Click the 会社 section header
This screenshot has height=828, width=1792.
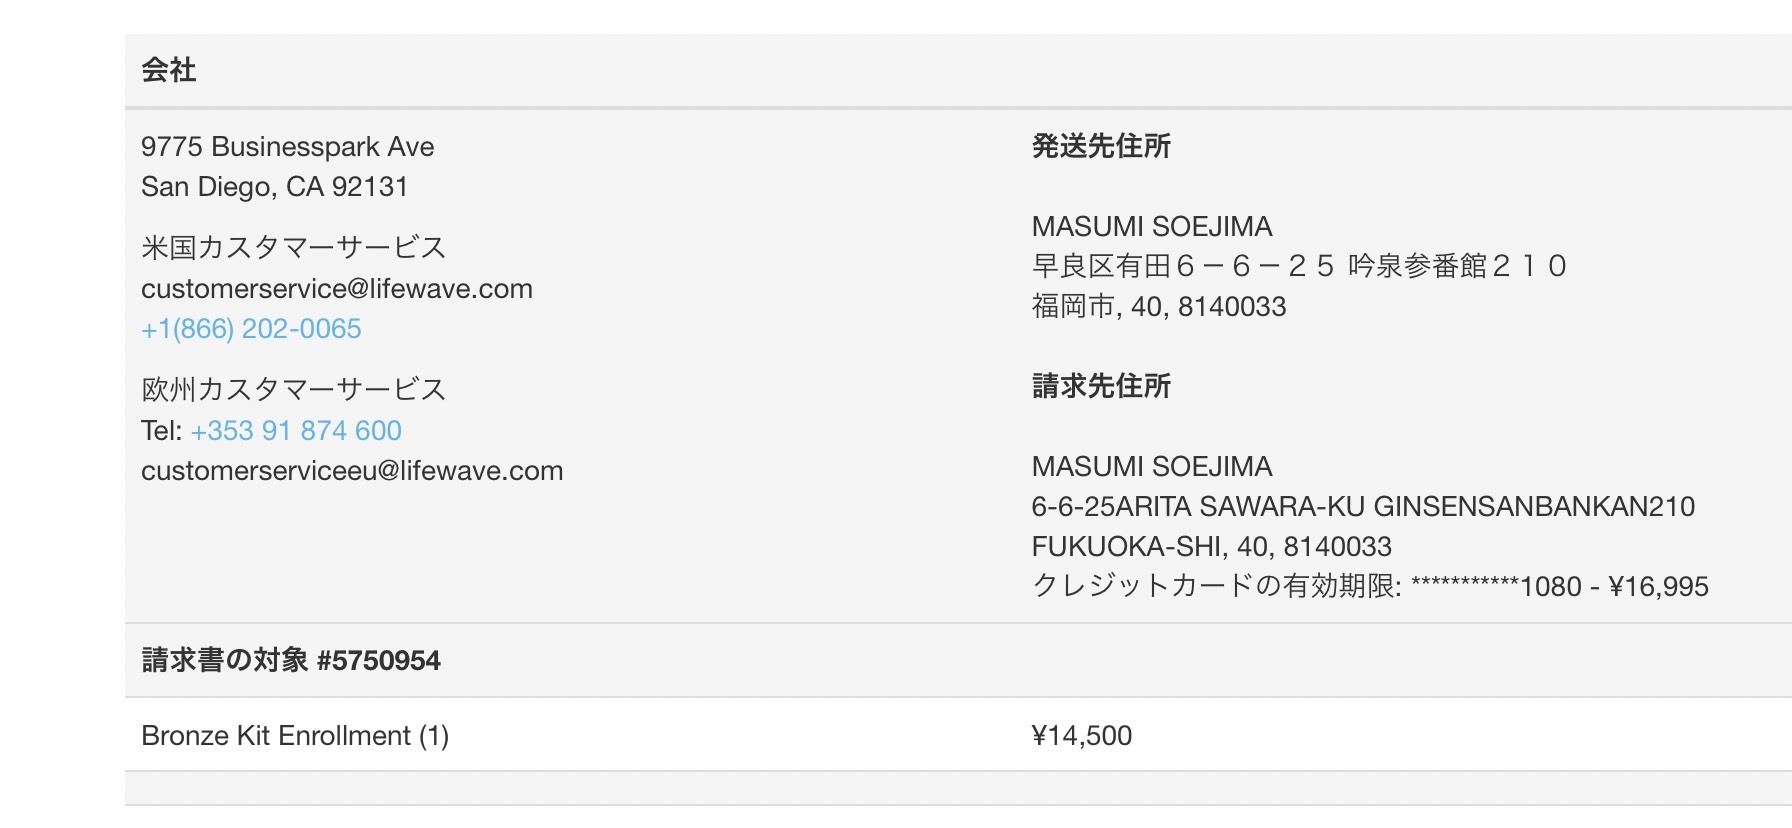pos(169,70)
